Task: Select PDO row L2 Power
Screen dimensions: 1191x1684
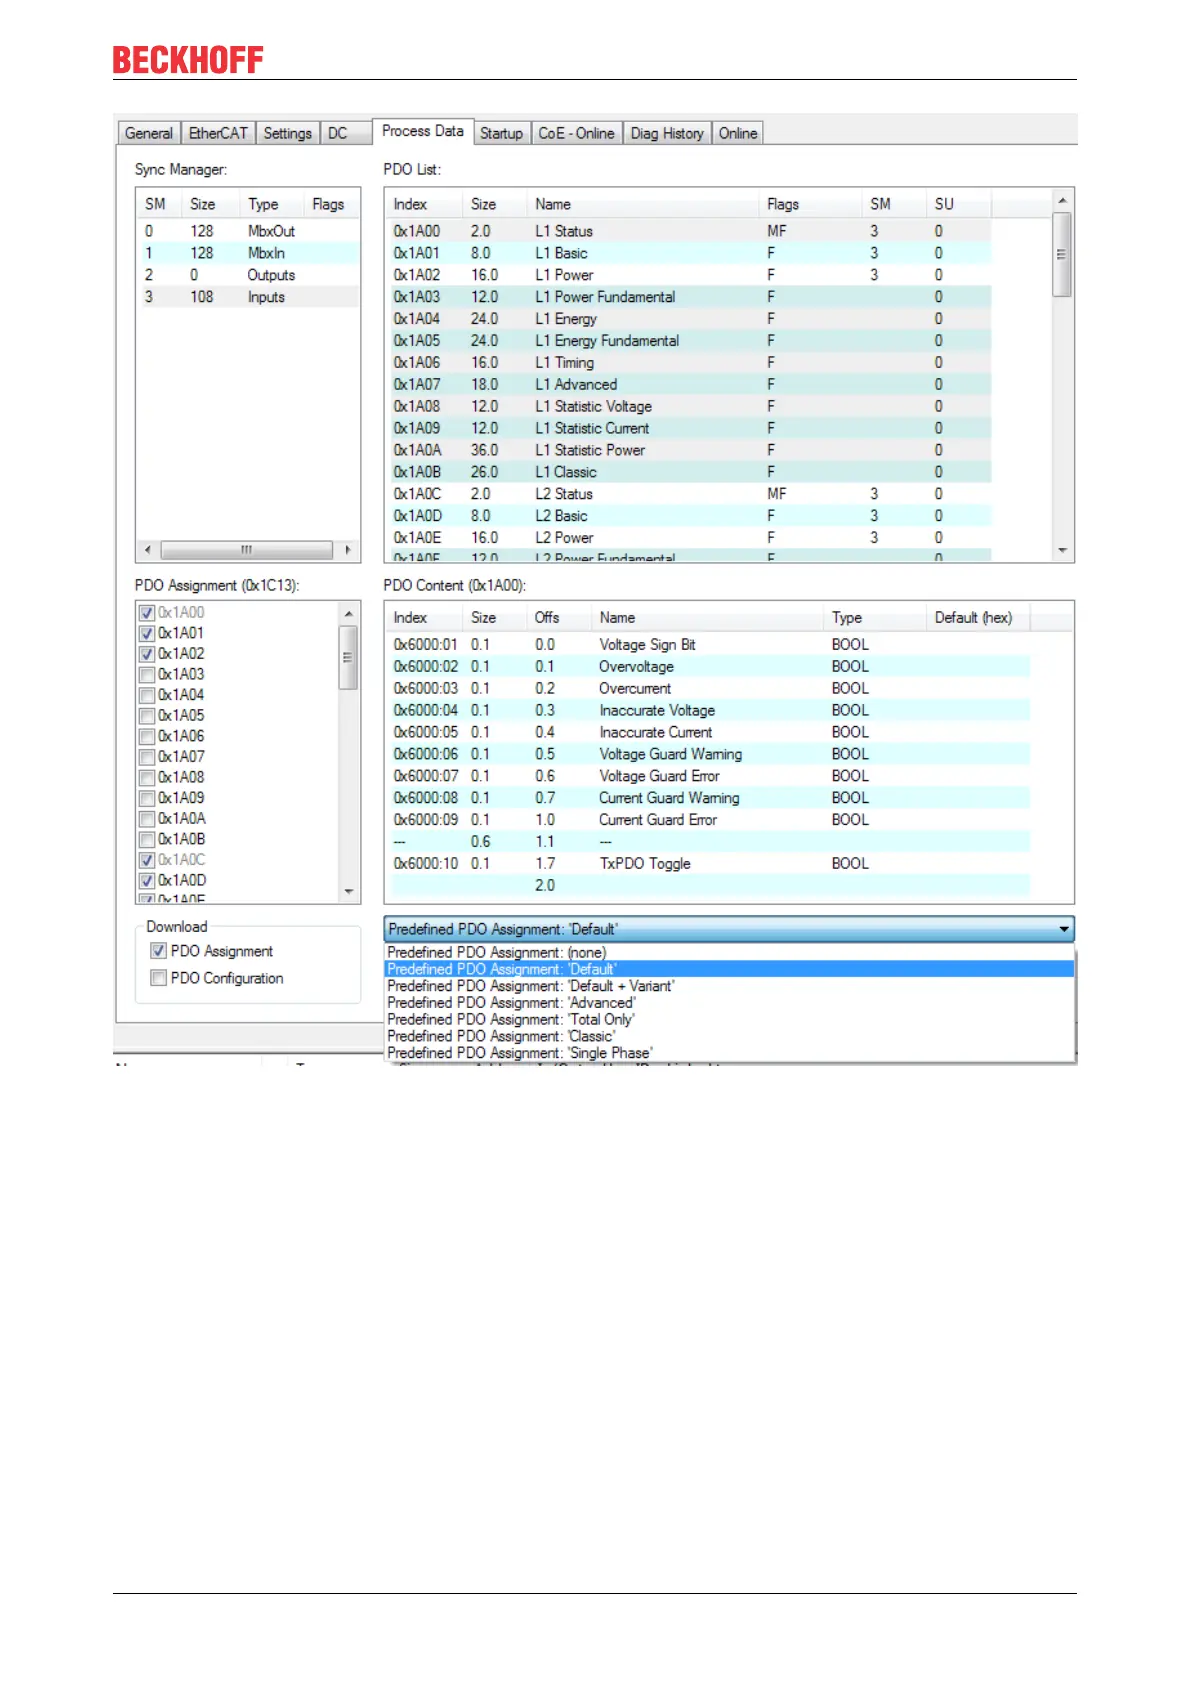Action: (689, 538)
